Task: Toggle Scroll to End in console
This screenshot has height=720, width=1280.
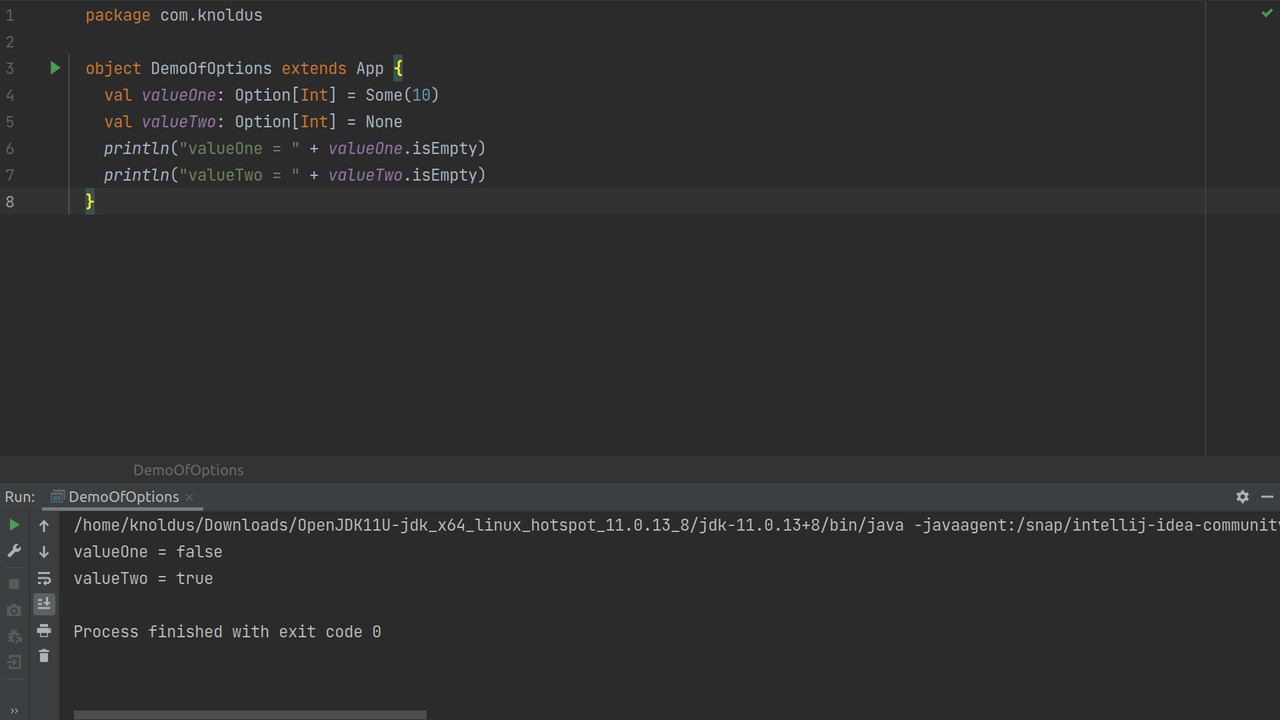Action: [x=43, y=604]
